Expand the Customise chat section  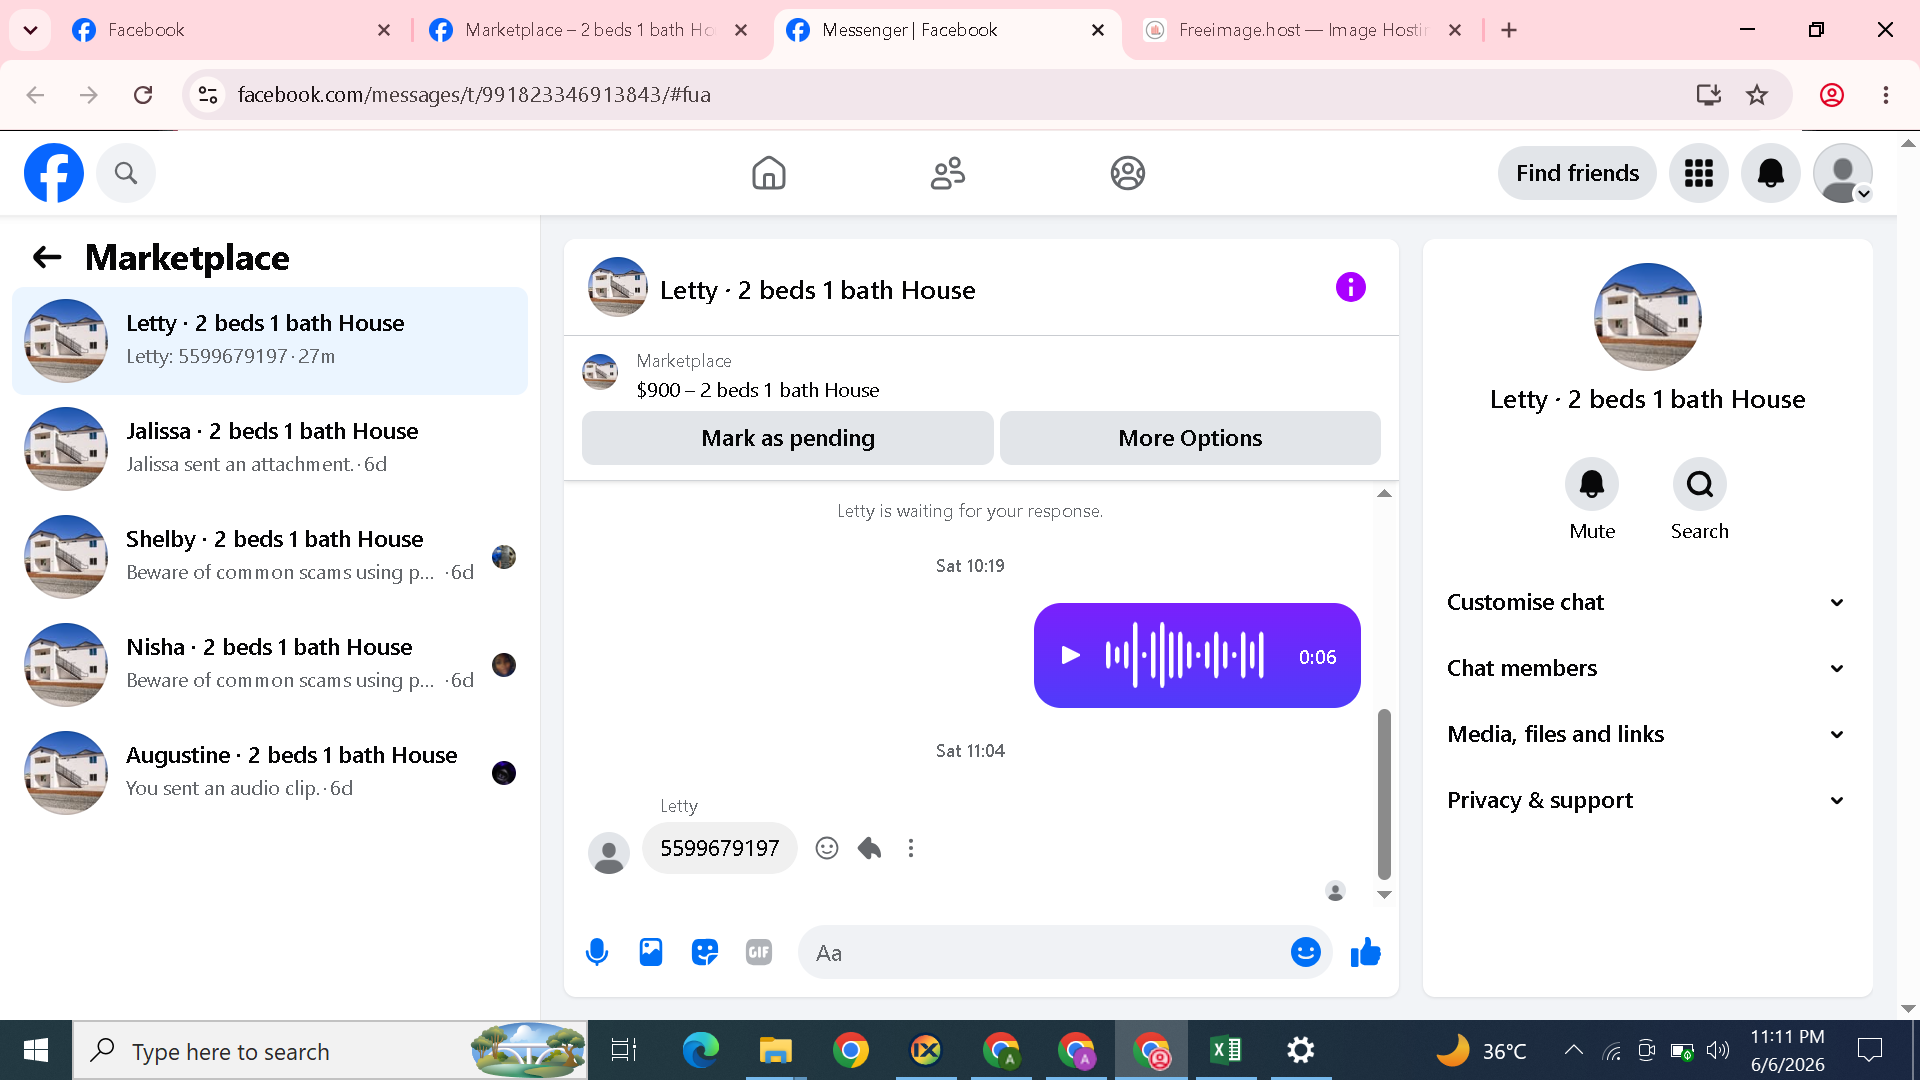[1647, 602]
